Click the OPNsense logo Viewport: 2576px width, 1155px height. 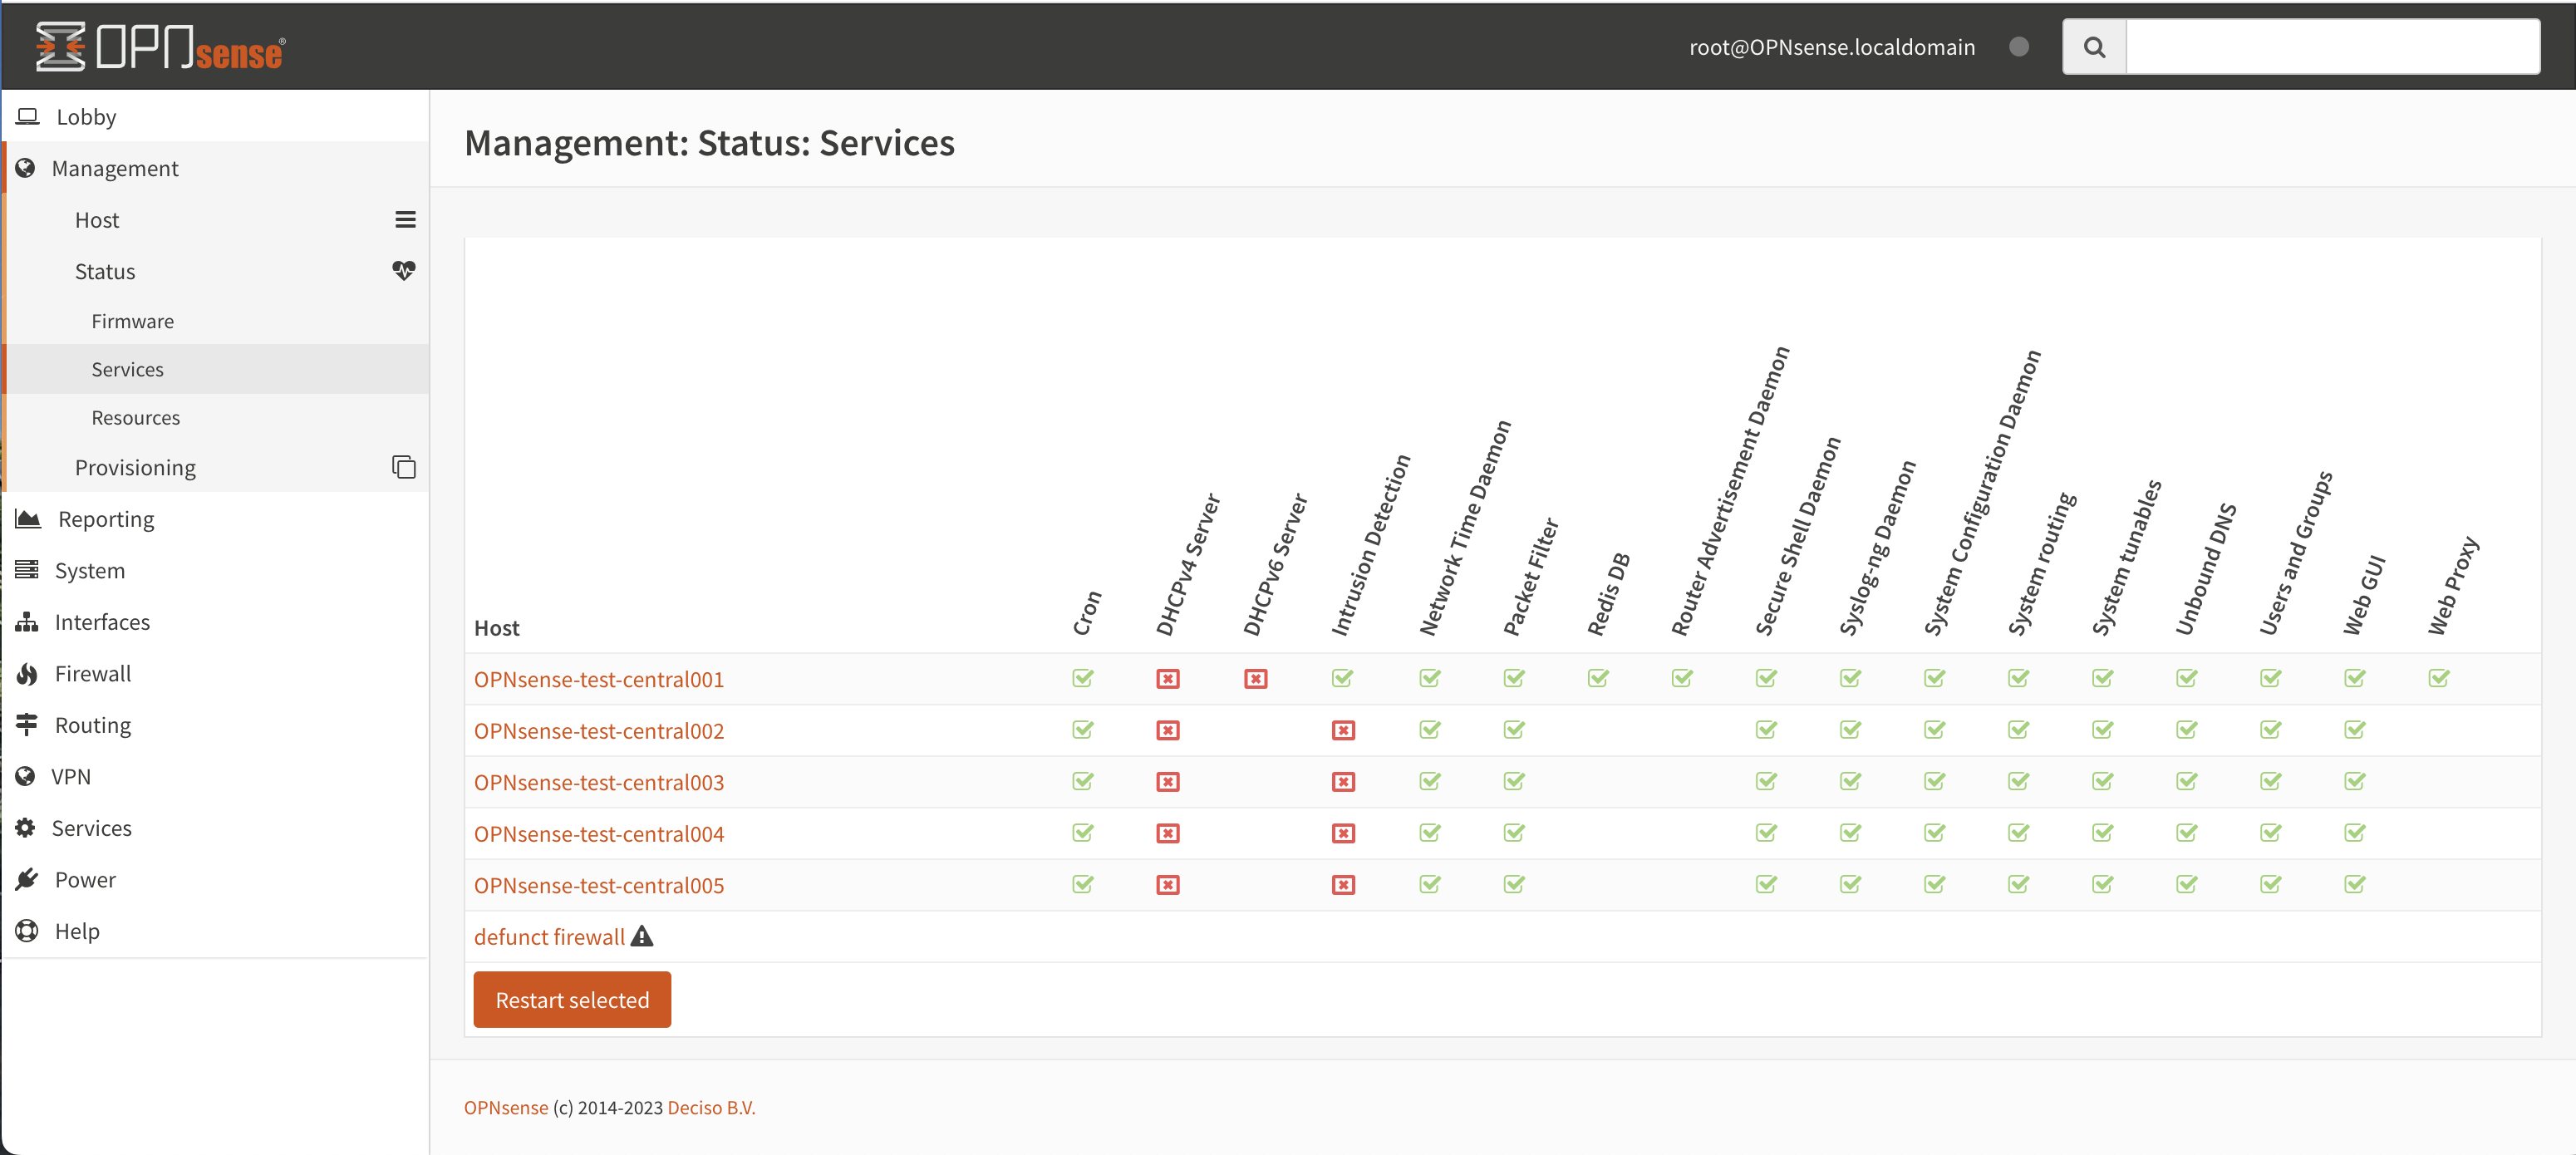tap(161, 47)
